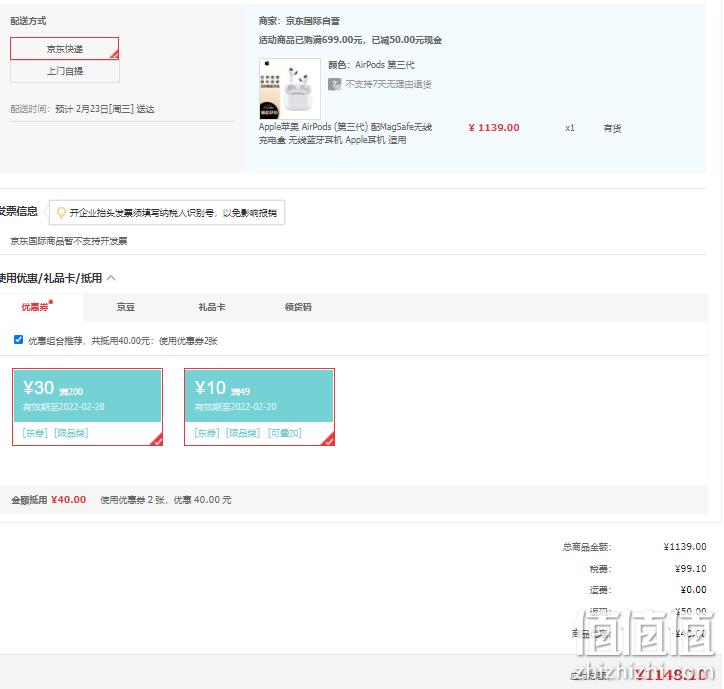The width and height of the screenshot is (724, 689).
Task: Click 运费 ¥0.00 value
Action: point(693,590)
